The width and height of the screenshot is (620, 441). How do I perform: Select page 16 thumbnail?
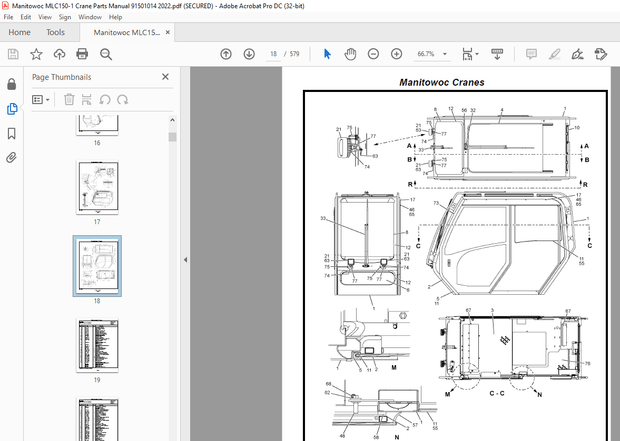(x=97, y=125)
